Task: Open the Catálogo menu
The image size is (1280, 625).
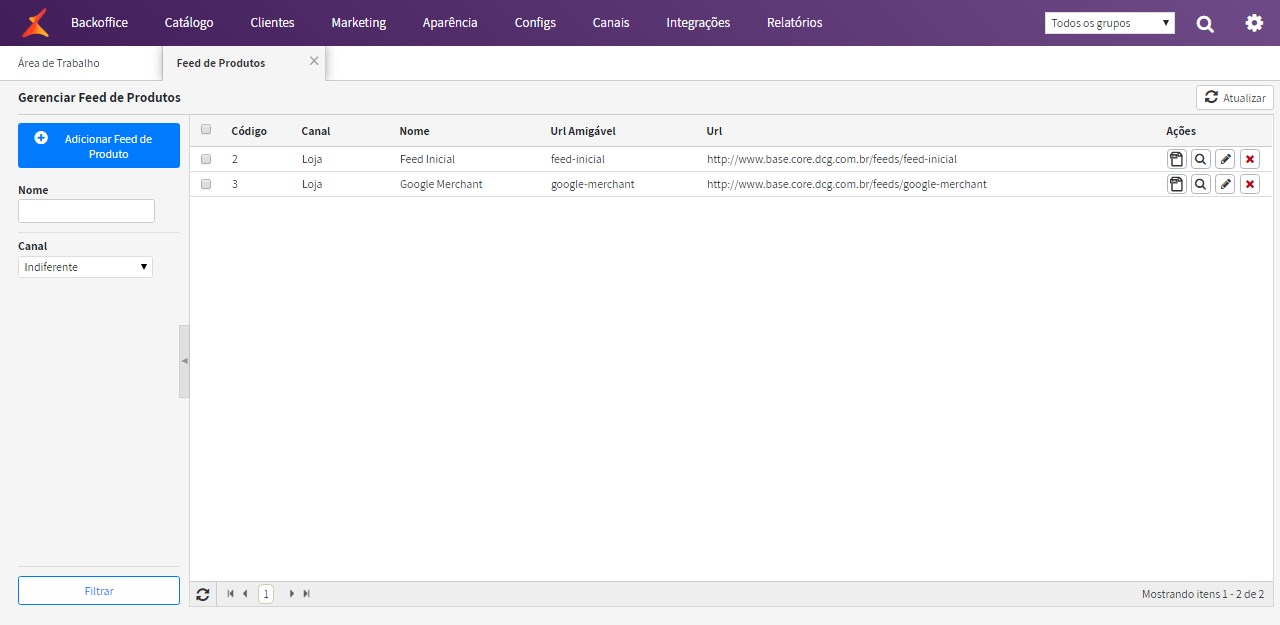Action: (x=189, y=23)
